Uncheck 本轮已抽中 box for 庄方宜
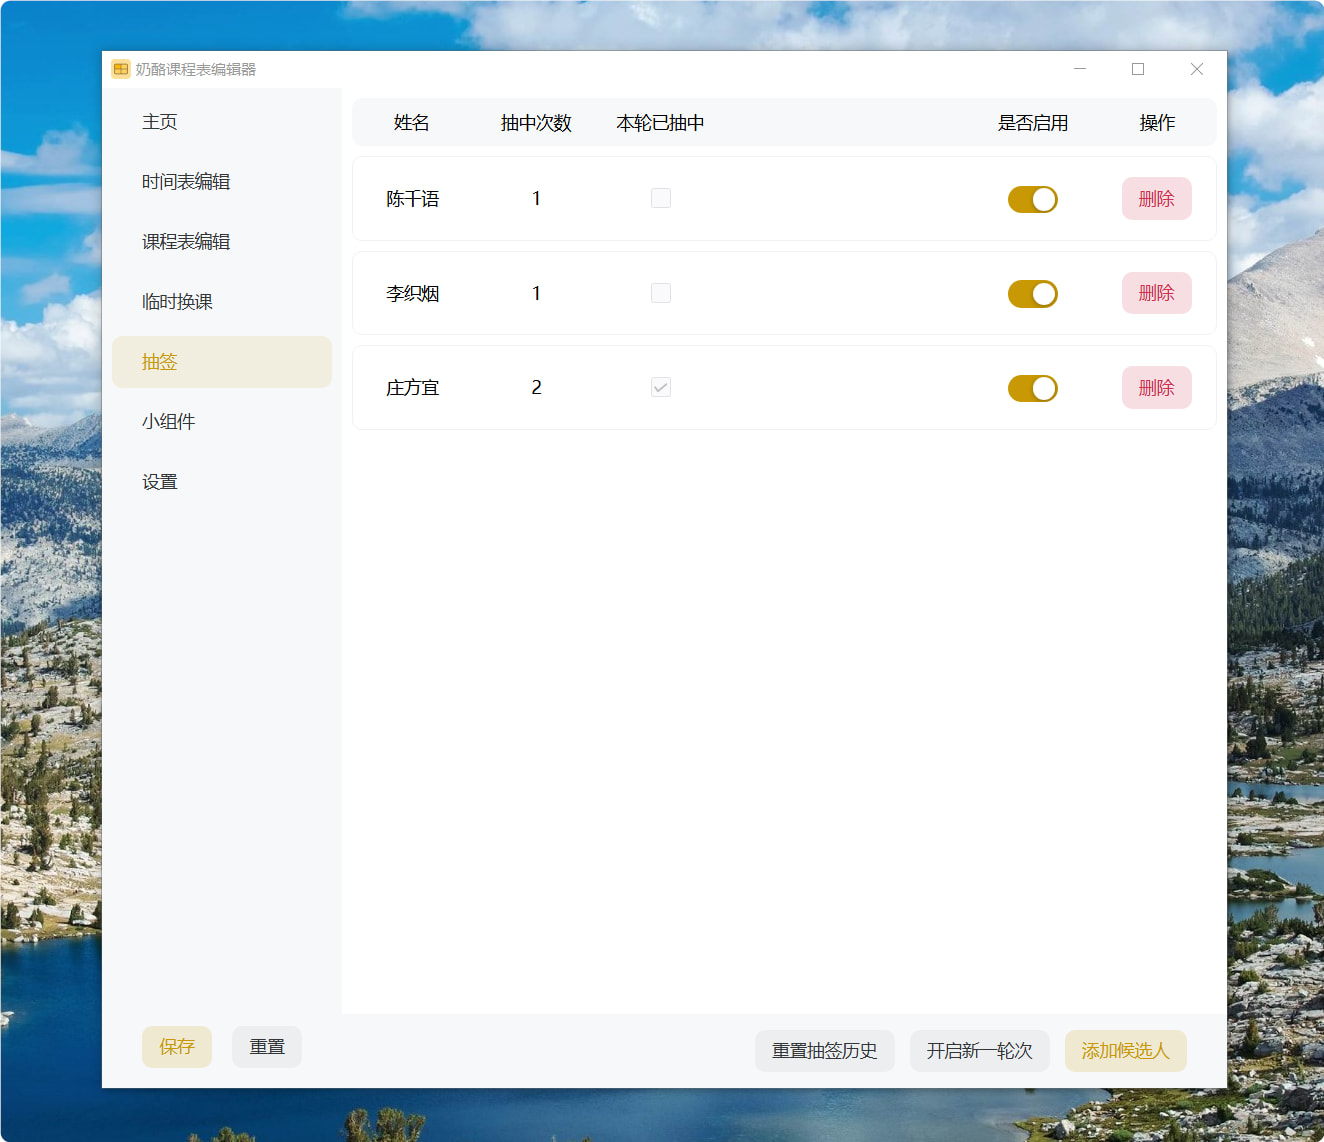1324x1142 pixels. [661, 387]
